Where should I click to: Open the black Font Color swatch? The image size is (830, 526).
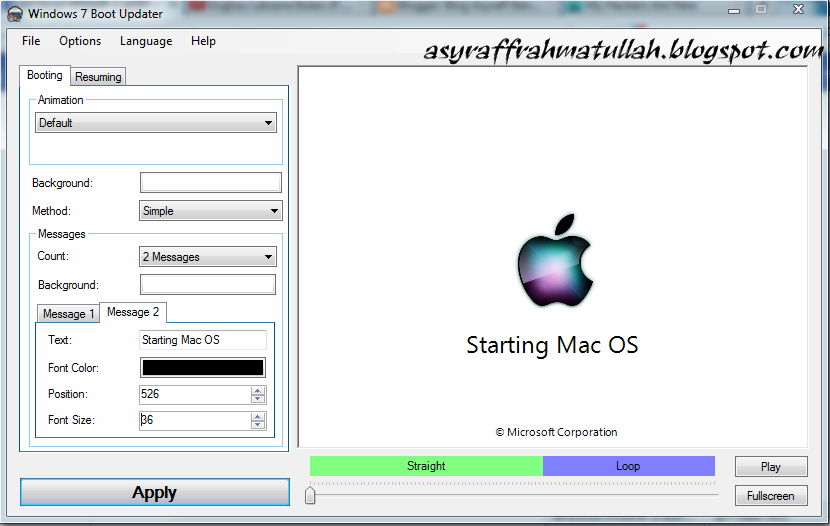[x=203, y=368]
